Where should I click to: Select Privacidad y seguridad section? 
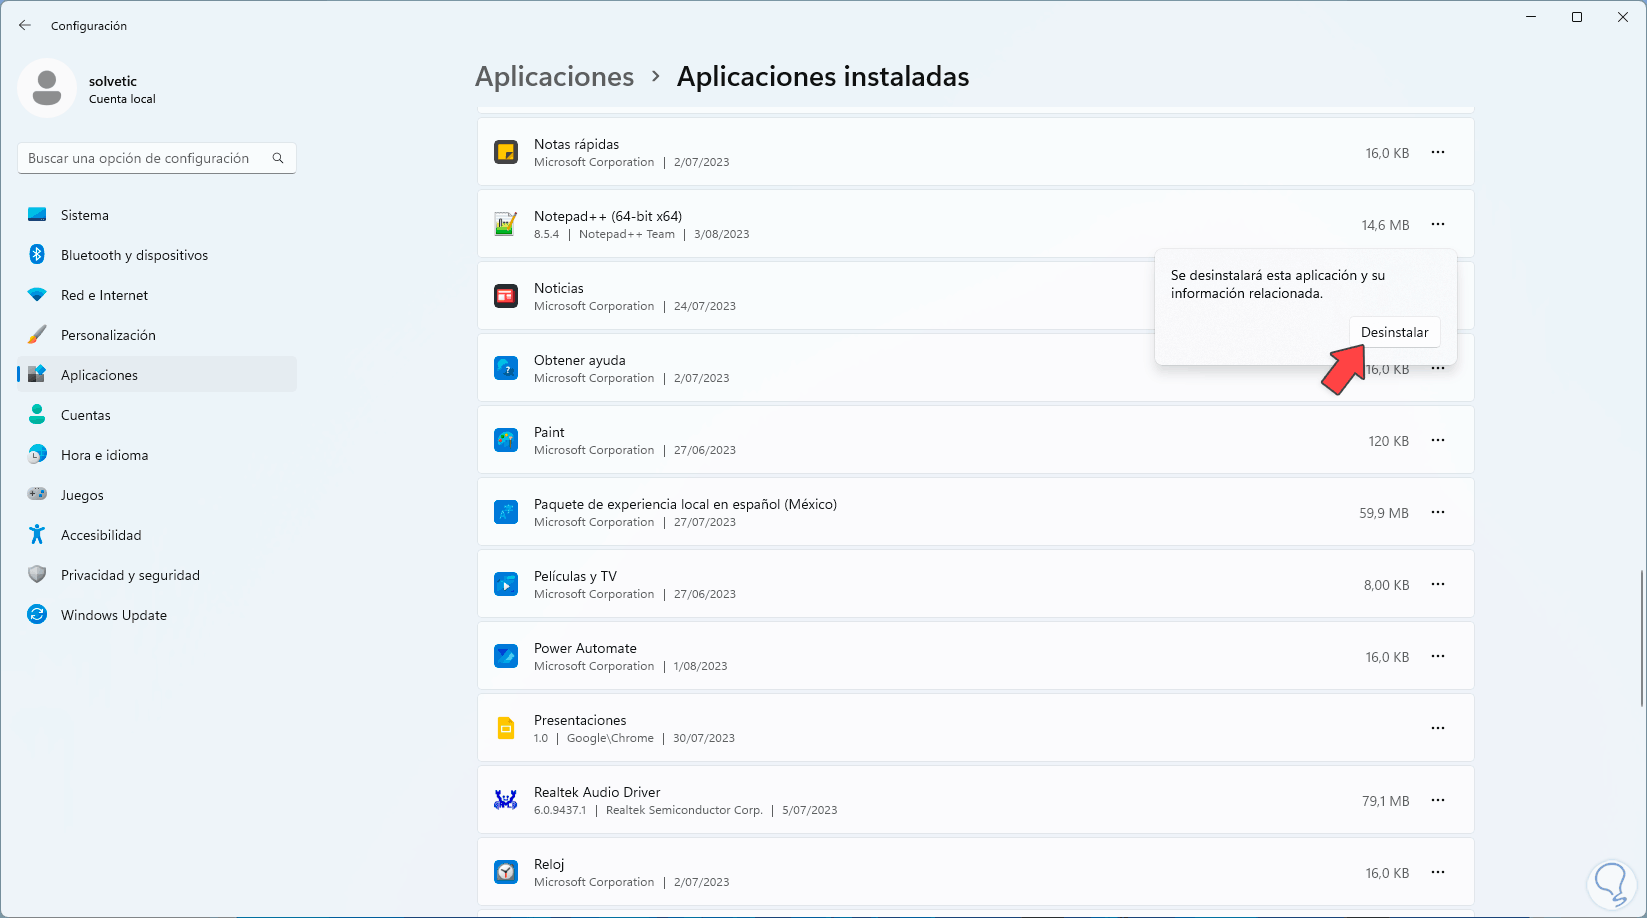(130, 575)
